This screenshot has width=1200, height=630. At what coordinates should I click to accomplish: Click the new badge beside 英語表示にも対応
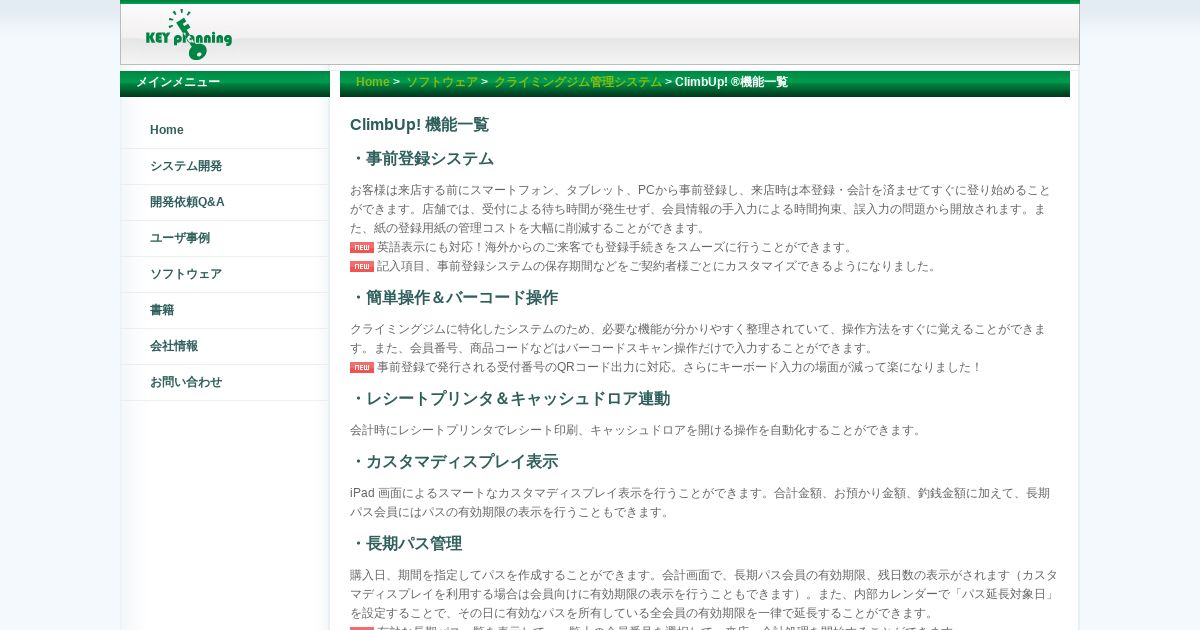pyautogui.click(x=362, y=247)
